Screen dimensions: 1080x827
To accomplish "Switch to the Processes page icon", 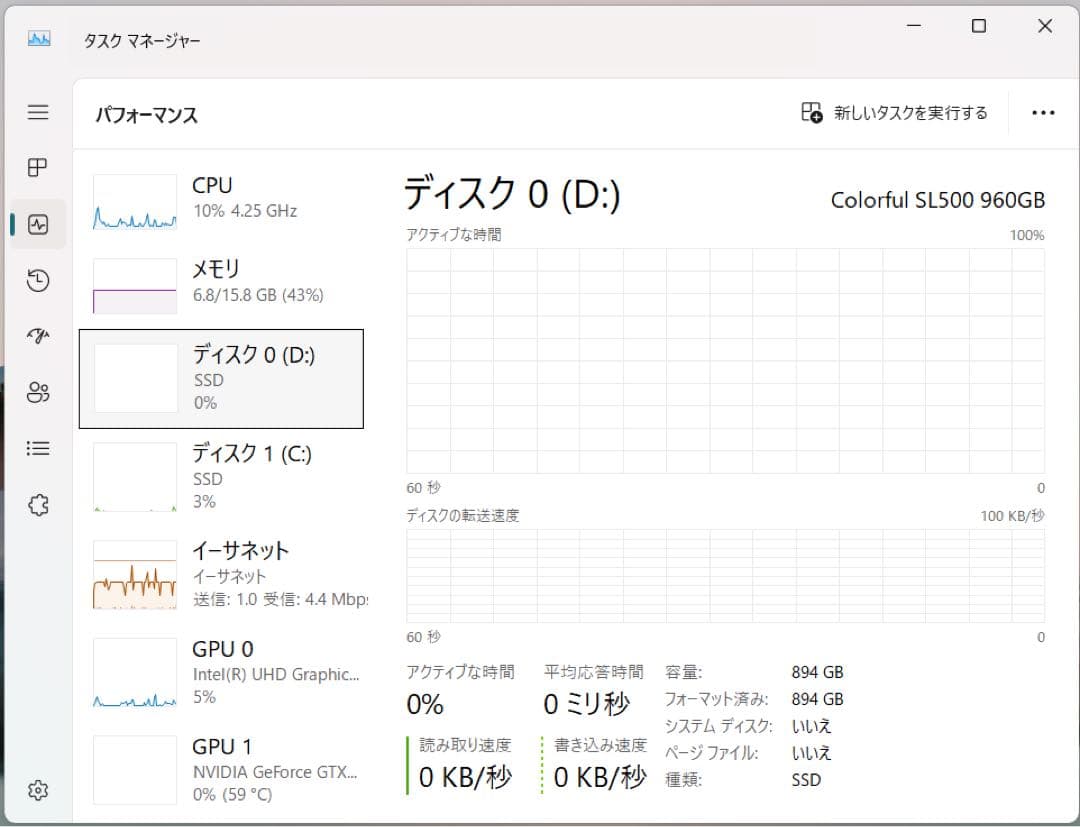I will (x=37, y=168).
